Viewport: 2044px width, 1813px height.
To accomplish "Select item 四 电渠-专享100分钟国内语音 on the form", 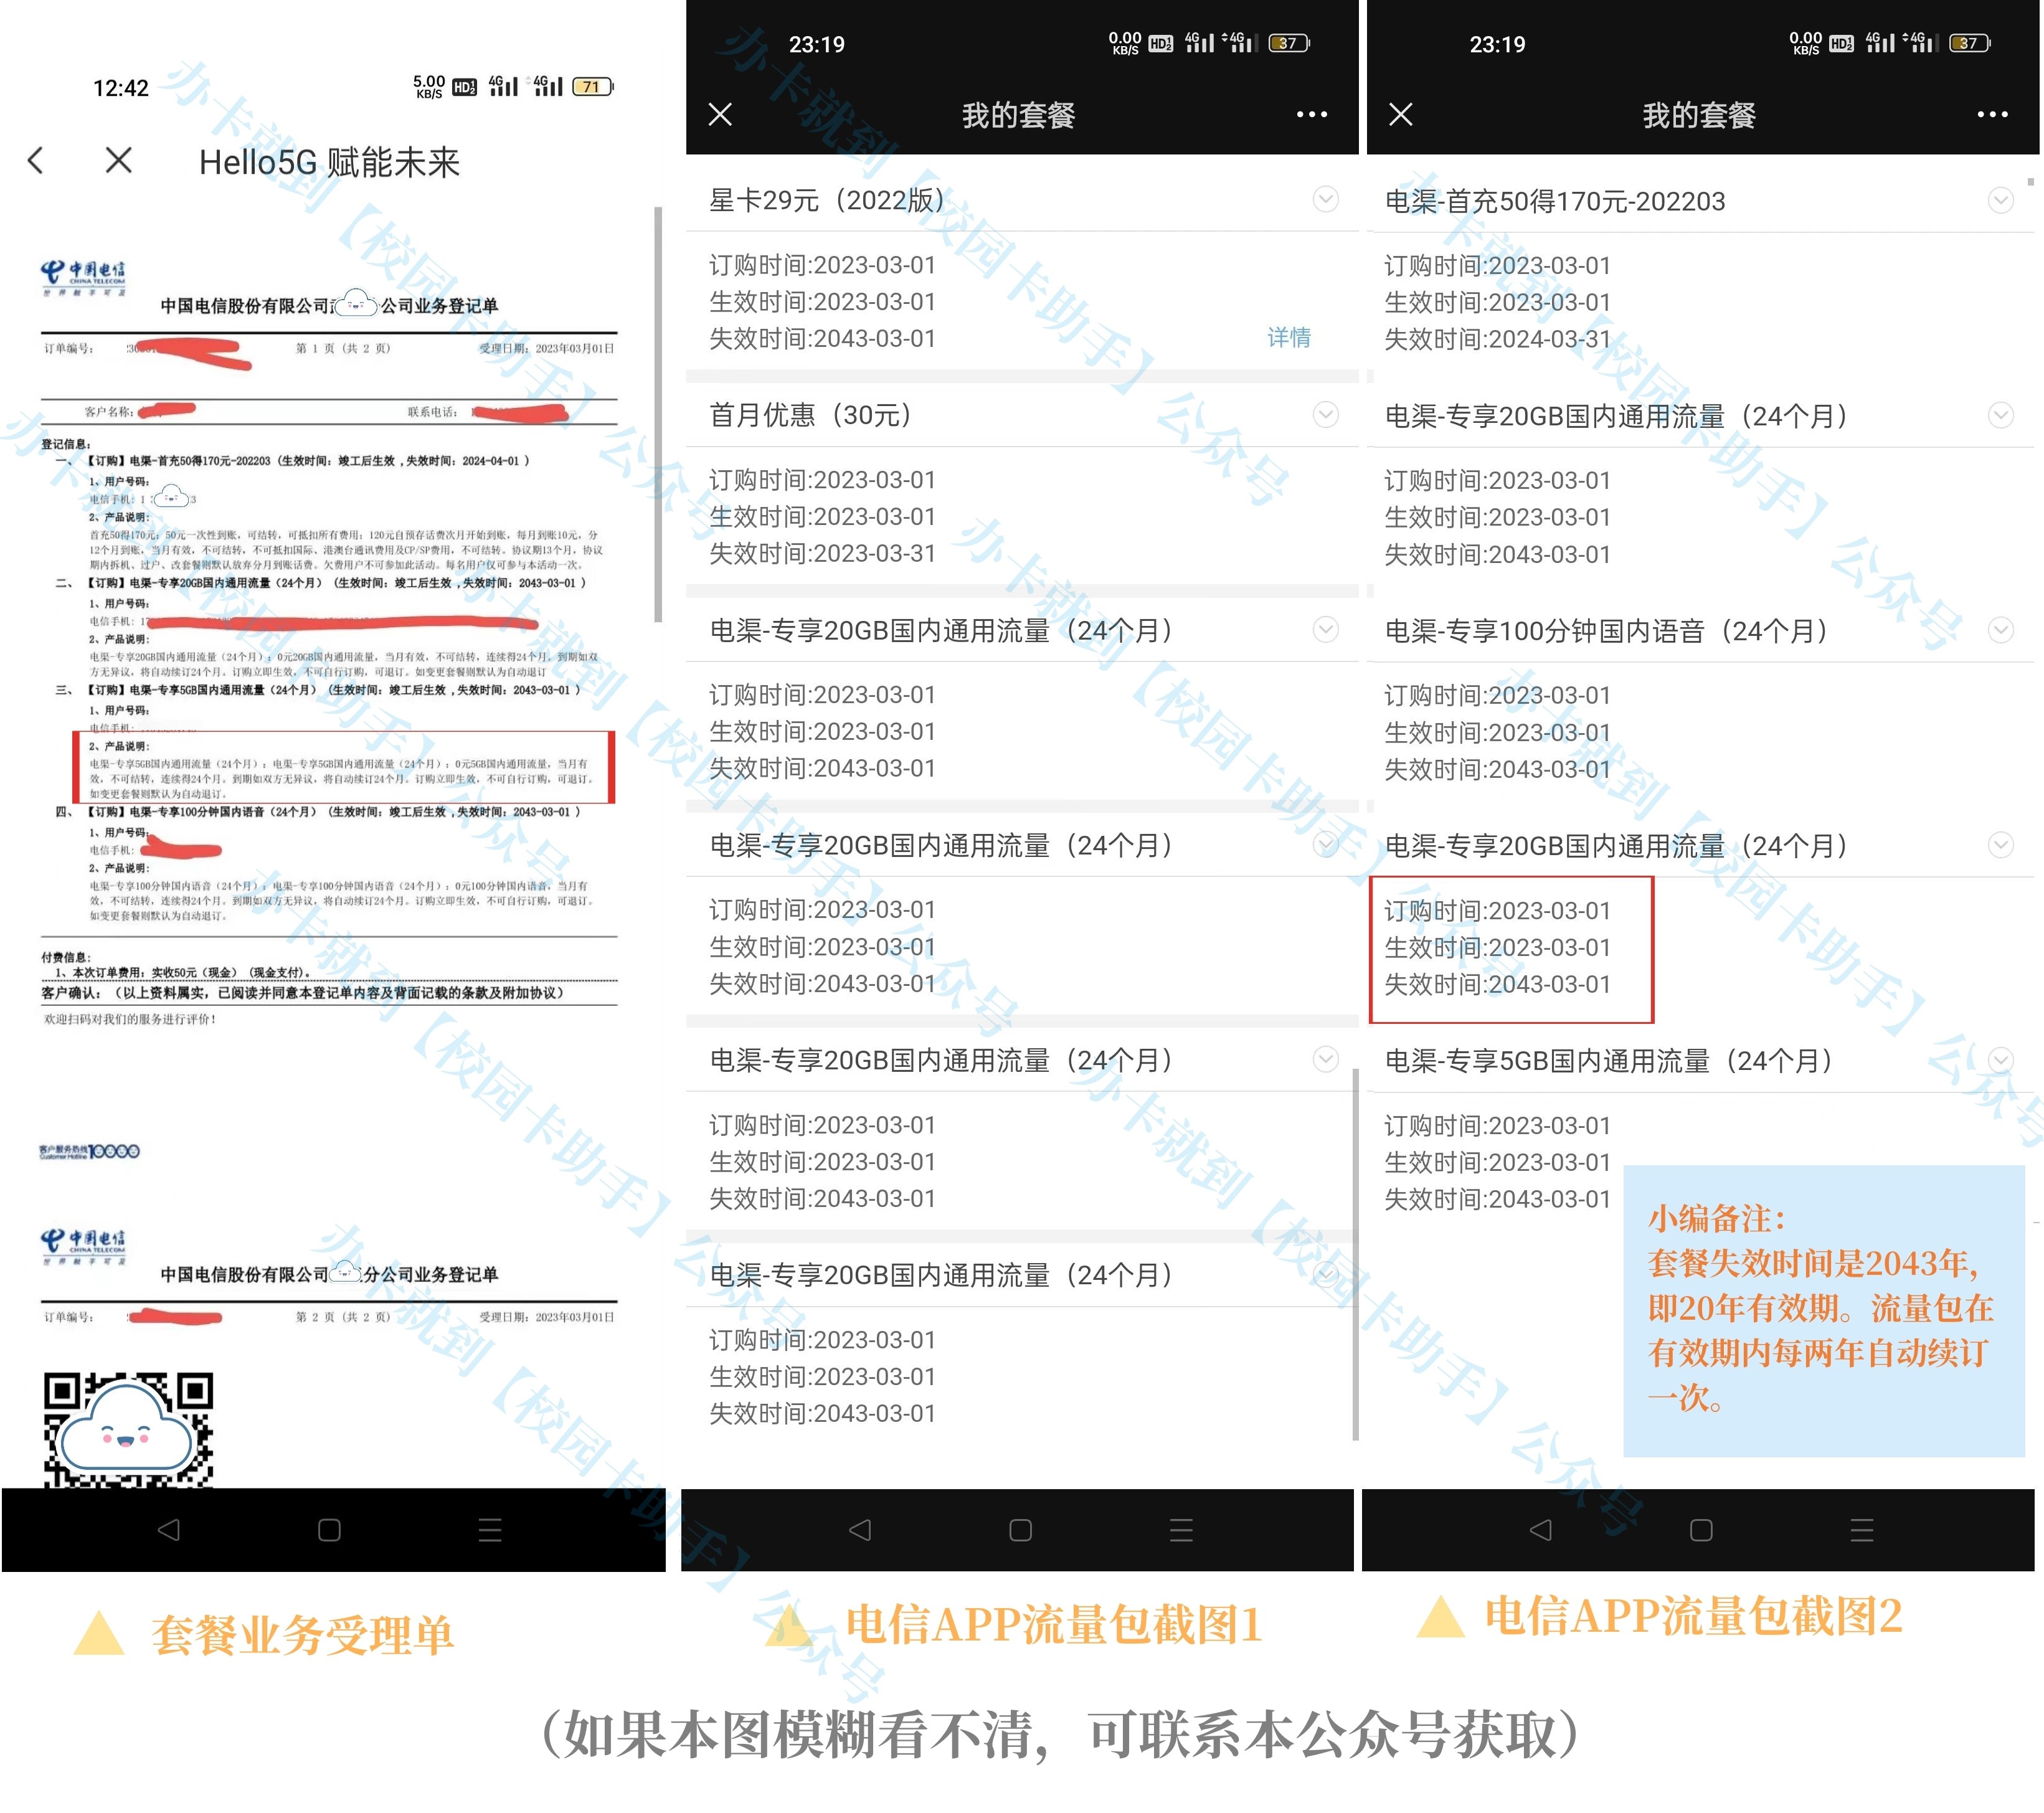I will point(318,812).
